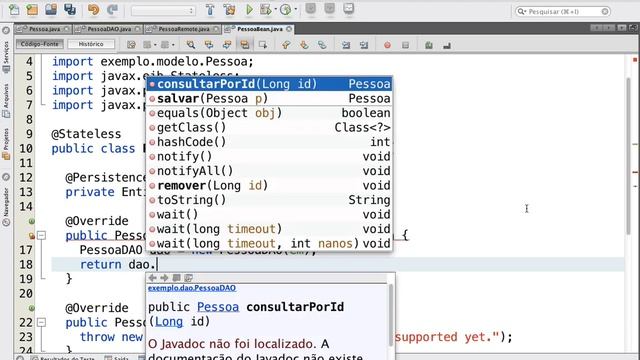Click the Stop Macro Recording icon
The width and height of the screenshot is (640, 360).
click(x=405, y=45)
